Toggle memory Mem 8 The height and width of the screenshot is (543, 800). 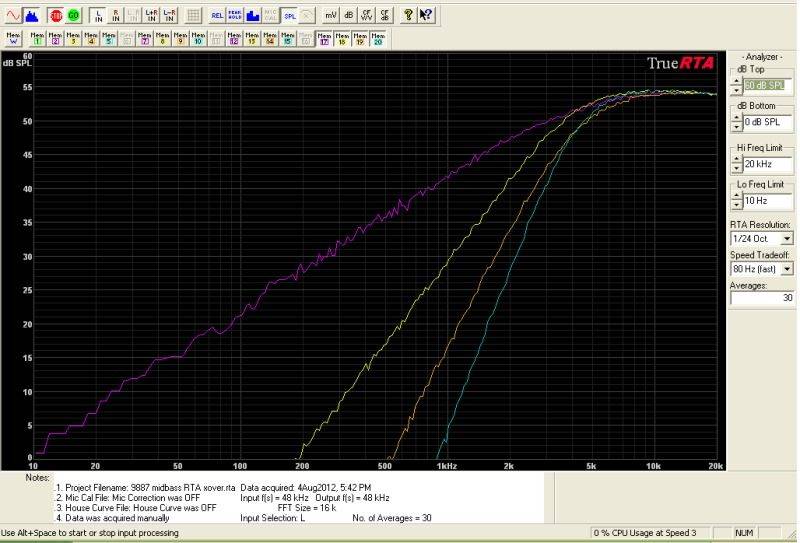click(162, 38)
